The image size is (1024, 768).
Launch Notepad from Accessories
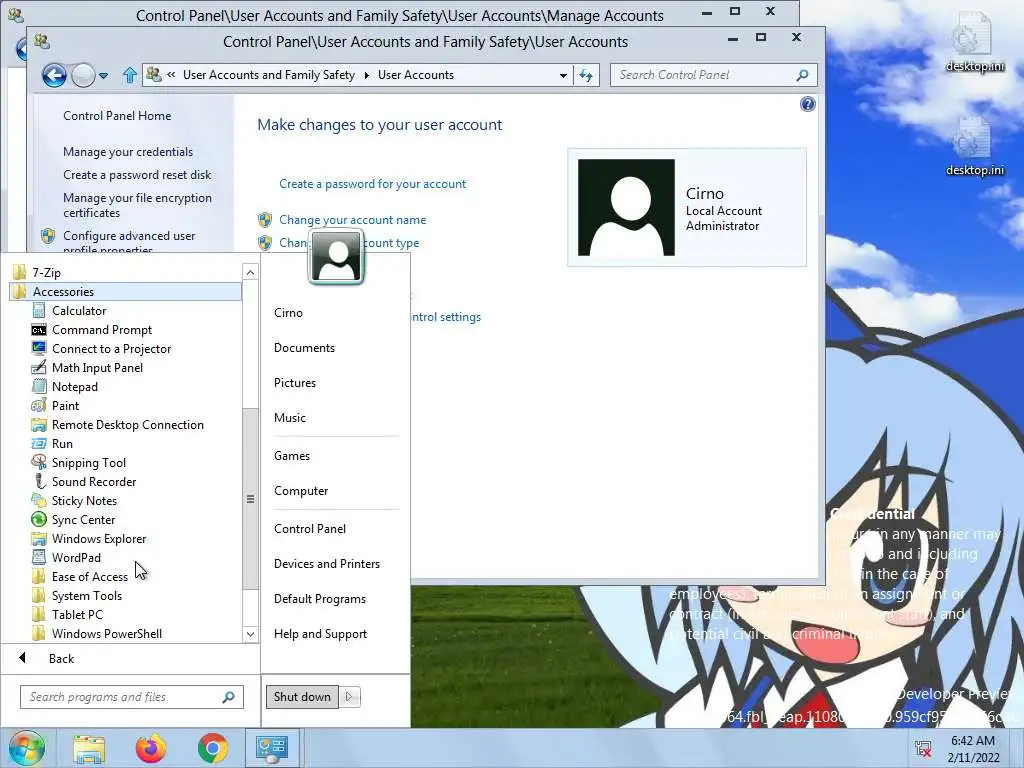pyautogui.click(x=74, y=387)
